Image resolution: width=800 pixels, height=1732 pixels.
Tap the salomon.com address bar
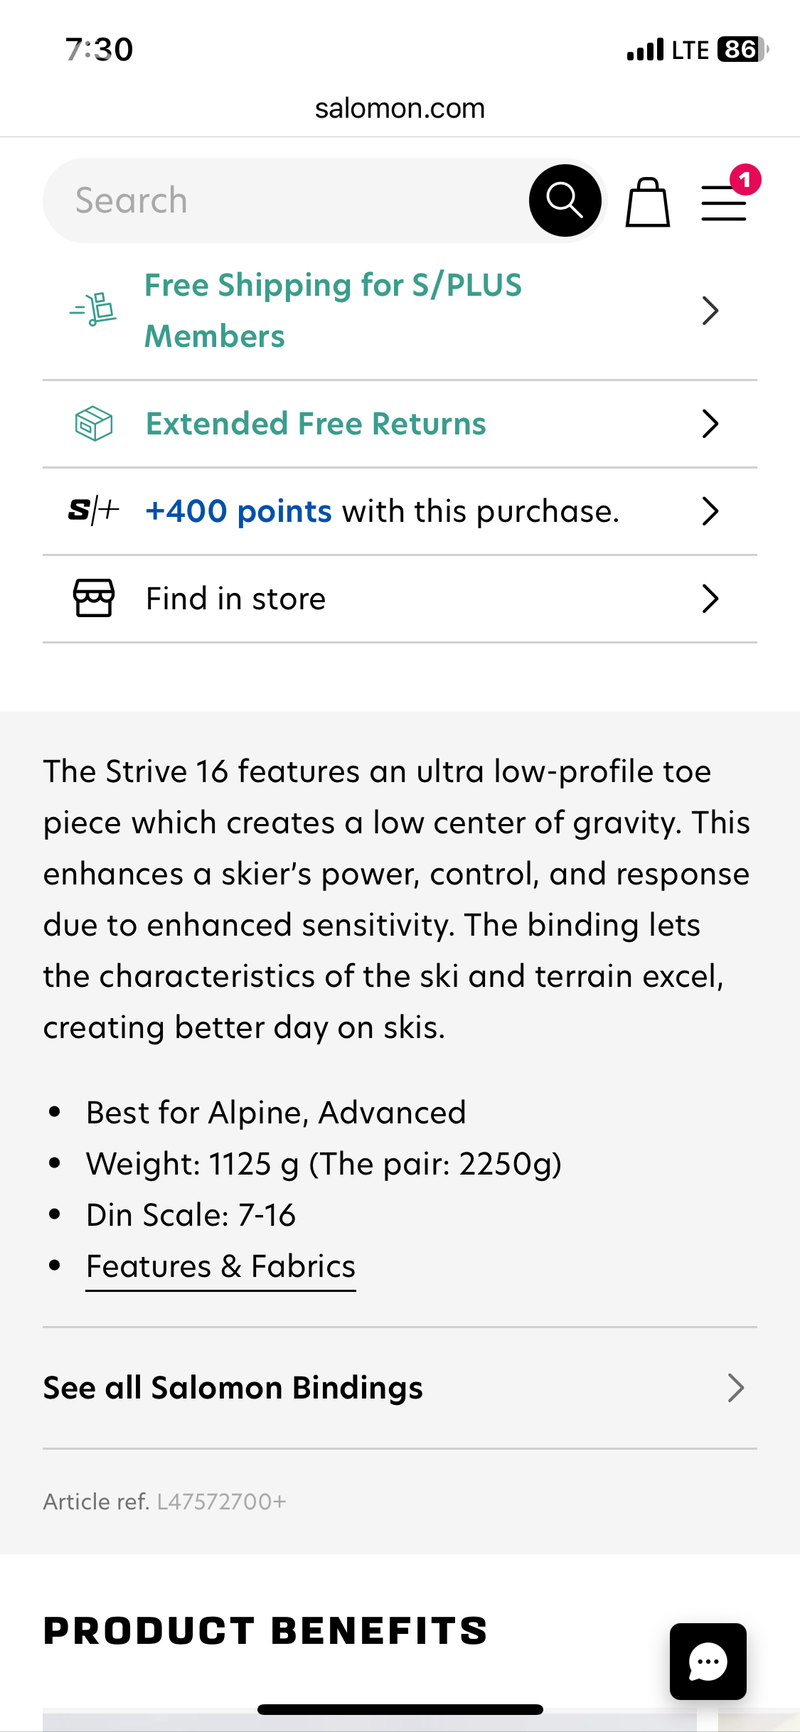400,108
